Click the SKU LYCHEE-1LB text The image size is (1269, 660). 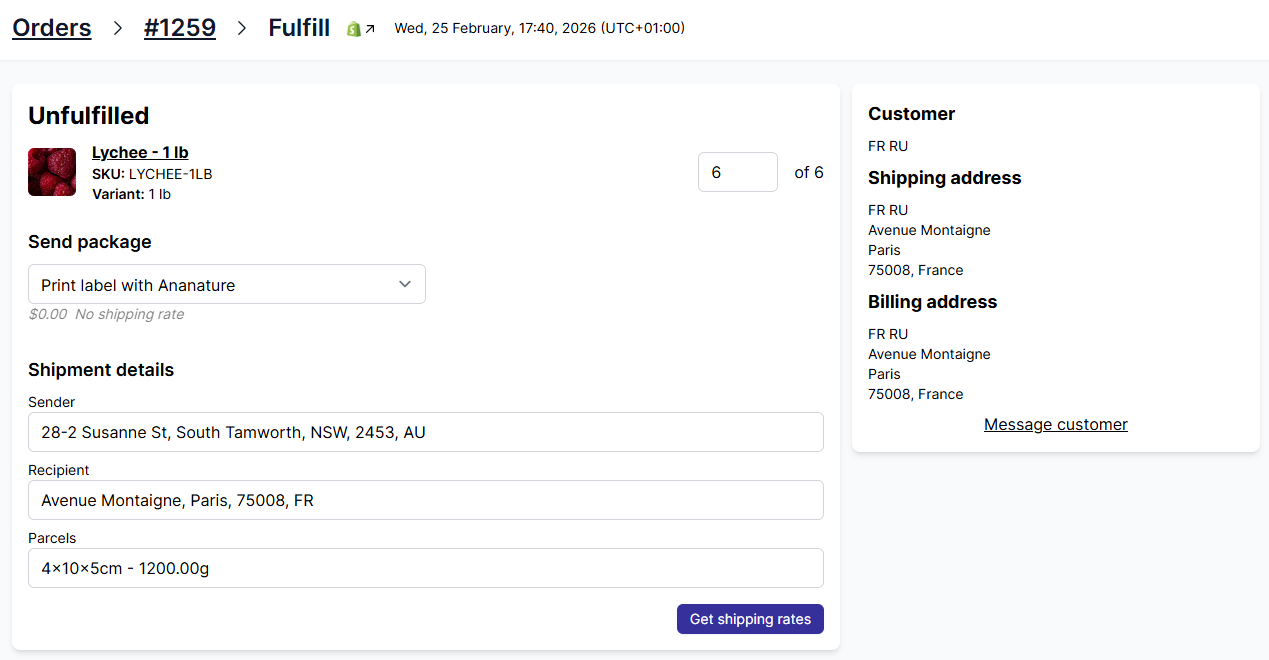(x=152, y=174)
